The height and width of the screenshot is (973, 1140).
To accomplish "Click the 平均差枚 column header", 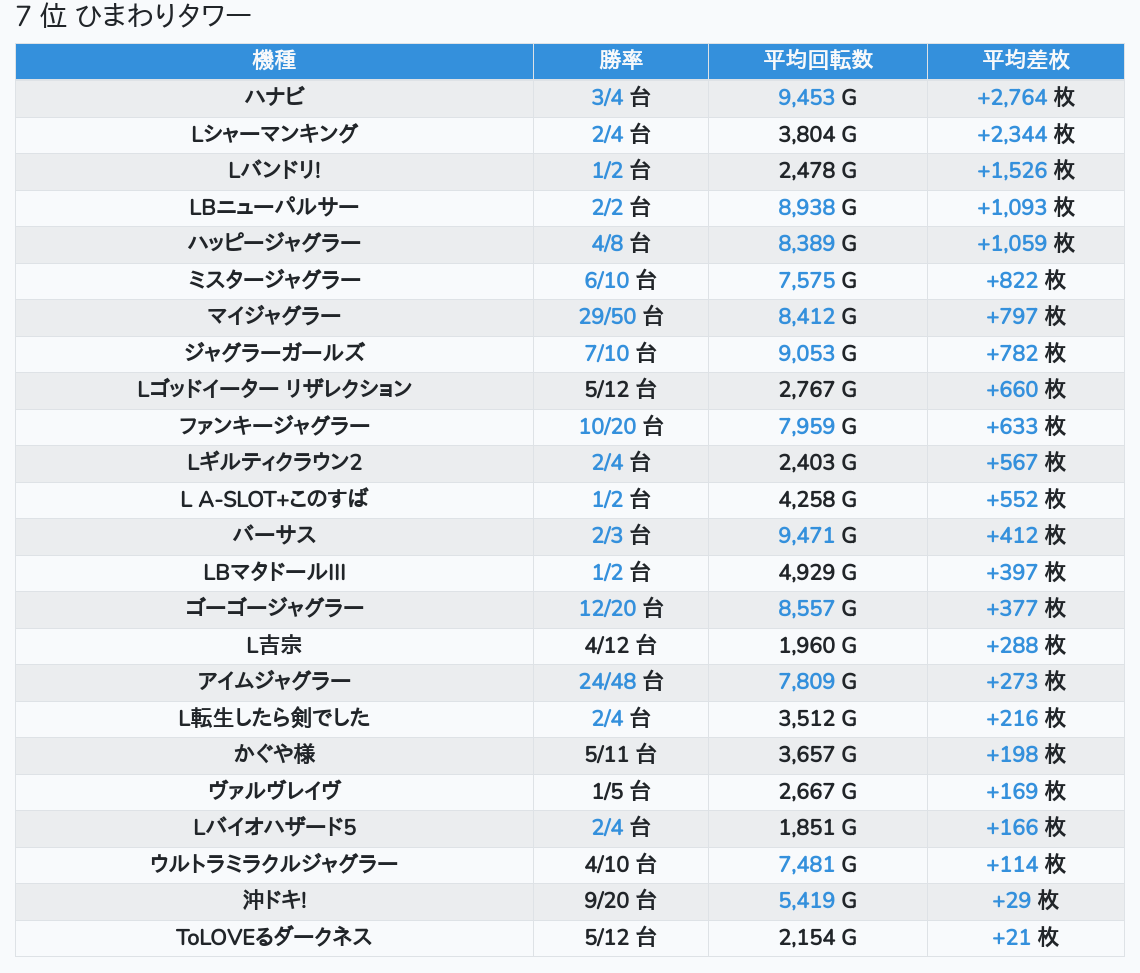I will [x=1026, y=60].
